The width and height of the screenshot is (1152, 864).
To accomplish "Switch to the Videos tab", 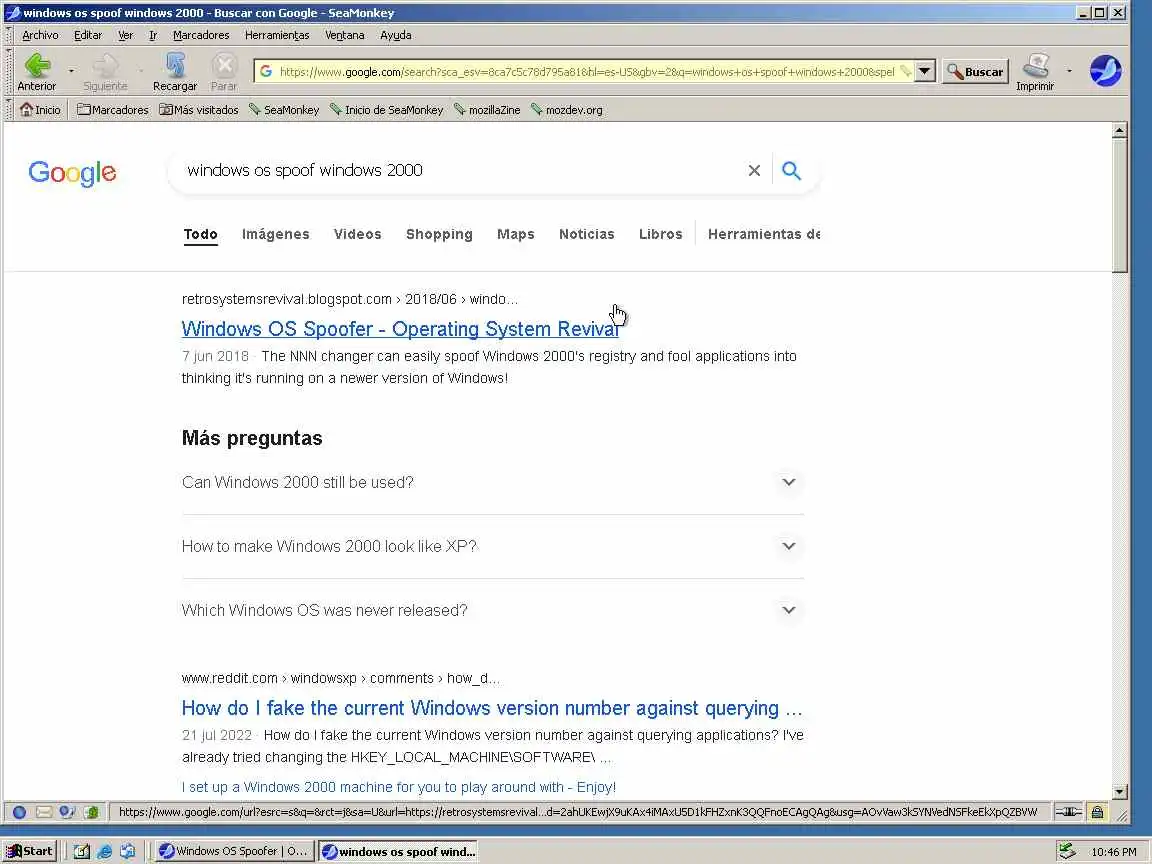I will 357,234.
